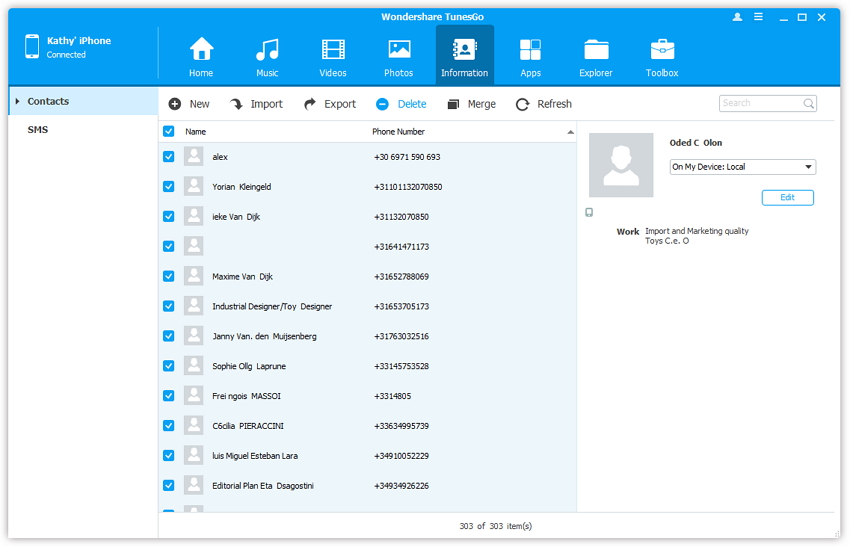Image resolution: width=850 pixels, height=547 pixels.
Task: Uncheck the contact alex checkbox
Action: [168, 157]
